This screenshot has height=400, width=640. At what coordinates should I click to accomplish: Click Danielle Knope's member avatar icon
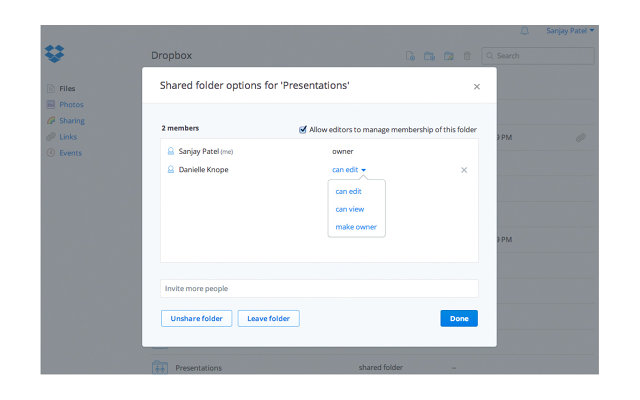[171, 169]
